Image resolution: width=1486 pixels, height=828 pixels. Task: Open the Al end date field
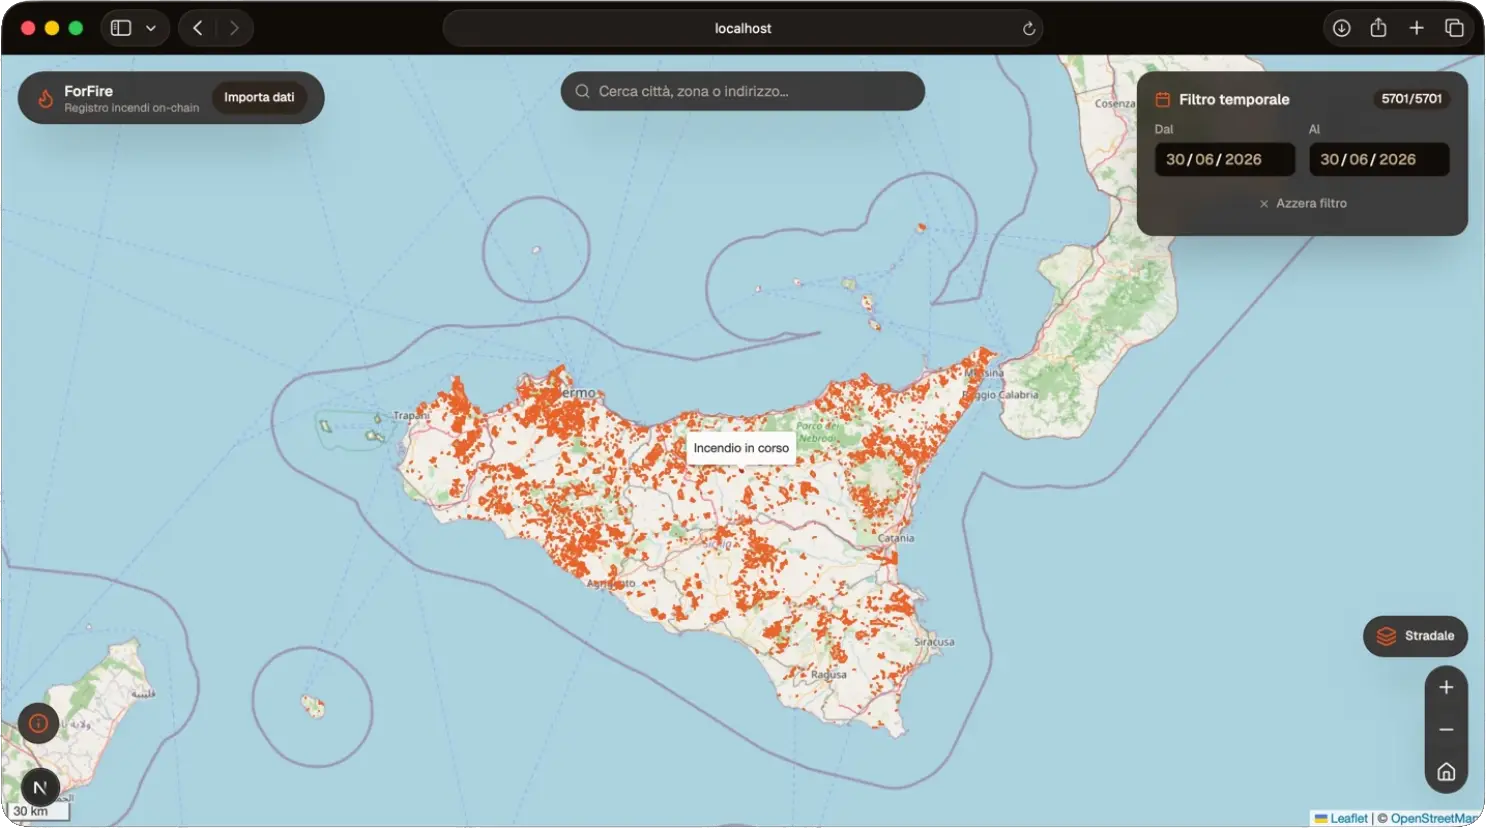pyautogui.click(x=1379, y=159)
